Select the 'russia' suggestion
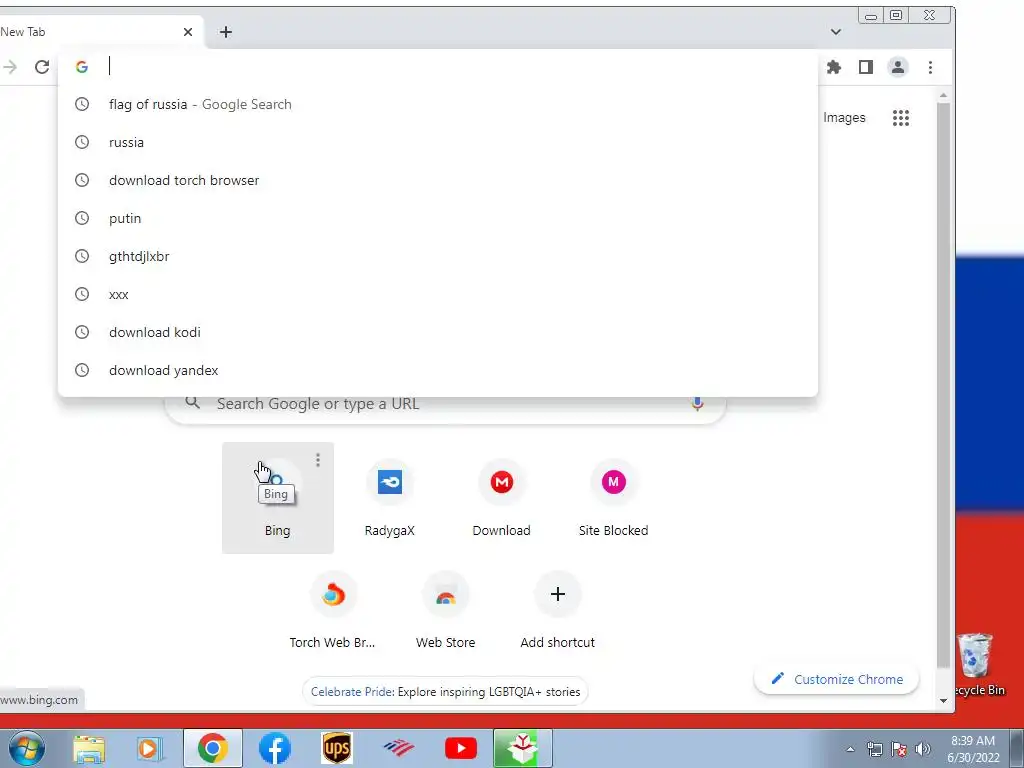 (438, 142)
